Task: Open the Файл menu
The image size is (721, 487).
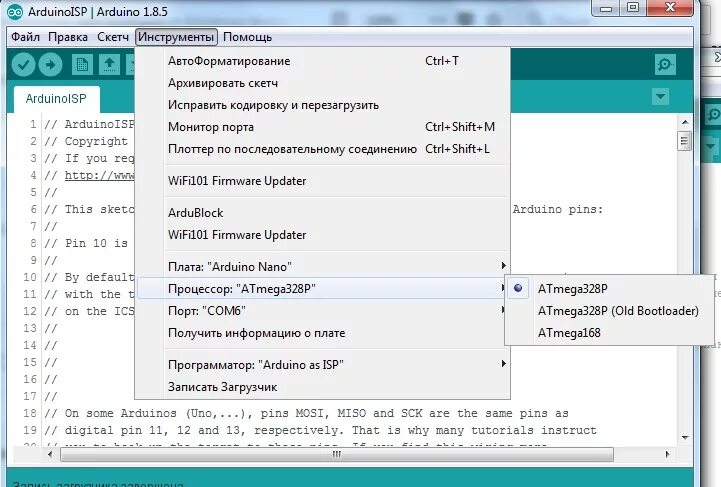Action: coord(25,37)
